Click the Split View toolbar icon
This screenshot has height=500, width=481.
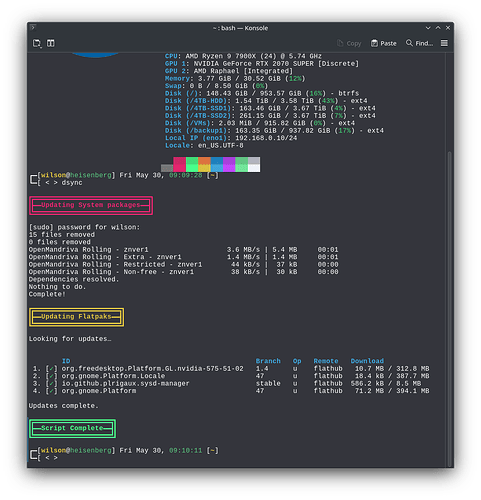tap(51, 43)
